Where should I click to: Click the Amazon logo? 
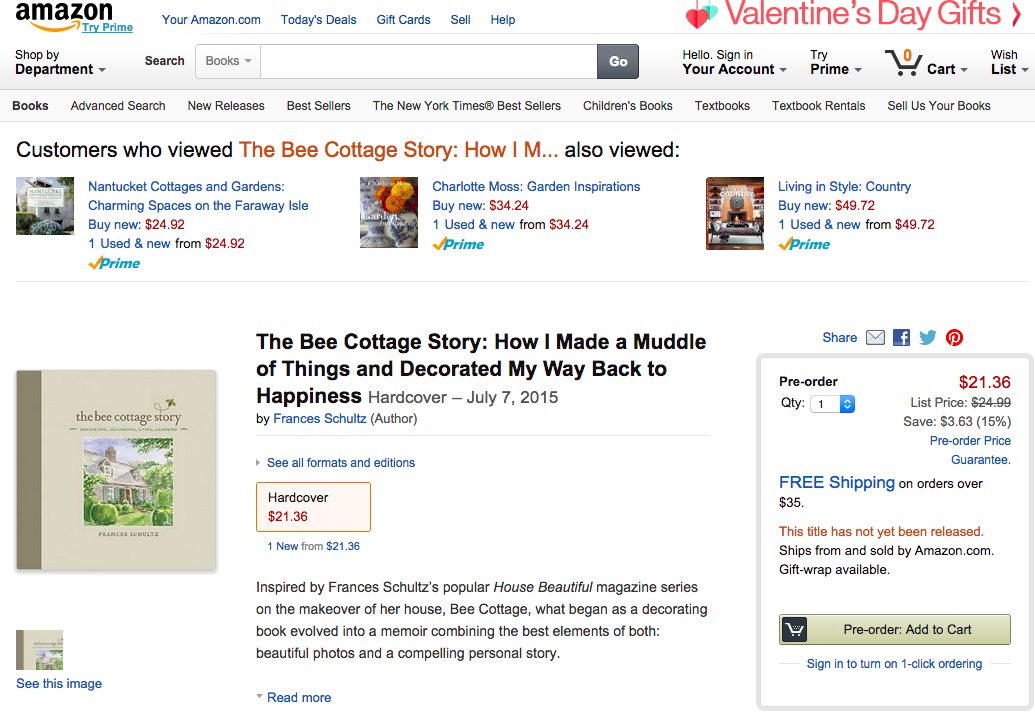63,15
